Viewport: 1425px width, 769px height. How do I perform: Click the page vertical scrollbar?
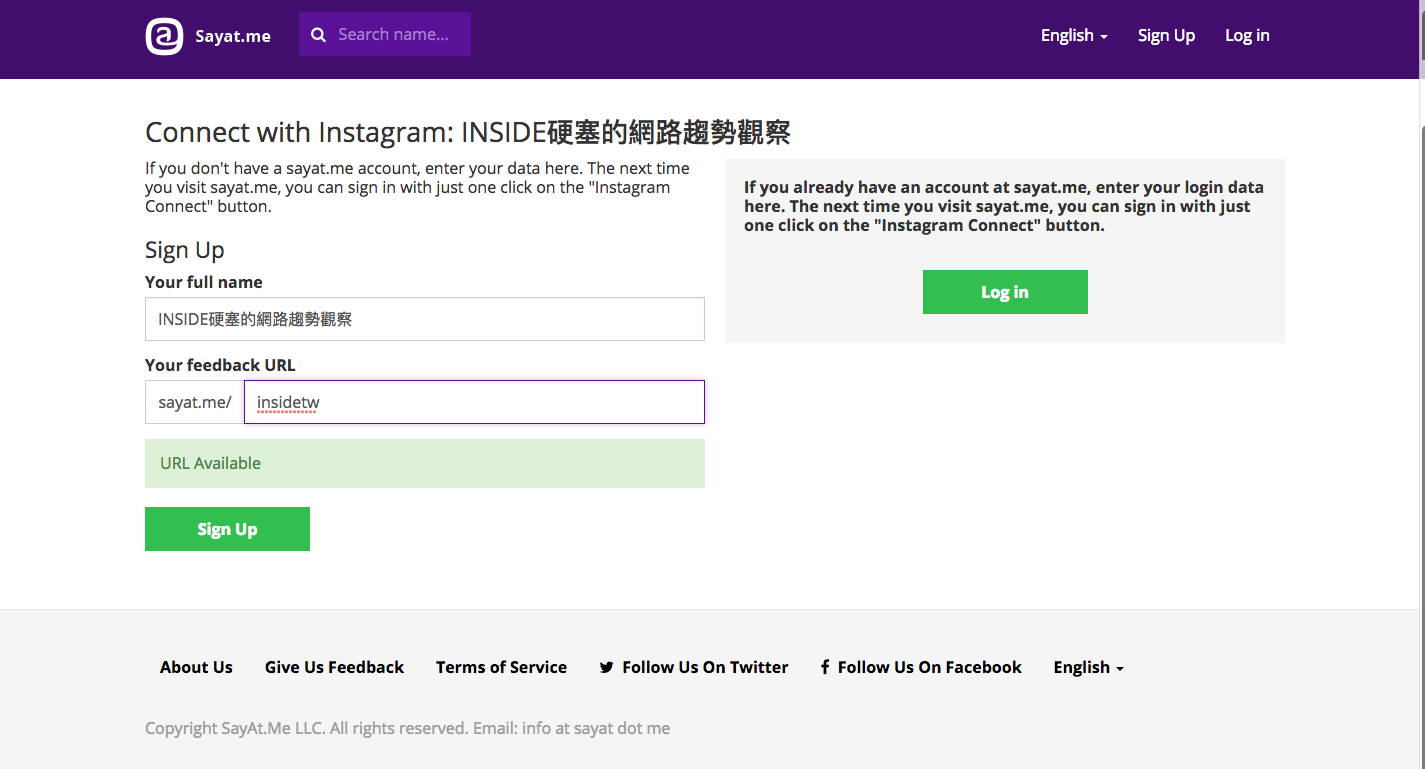coord(1421,384)
